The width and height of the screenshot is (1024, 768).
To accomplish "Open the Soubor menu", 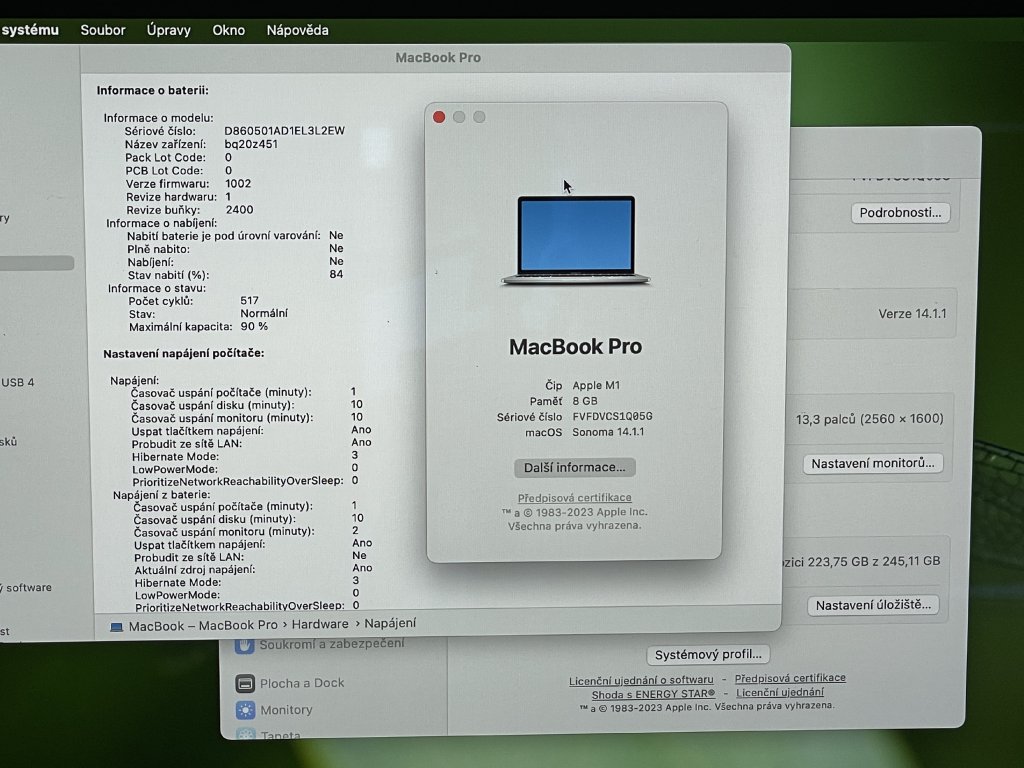I will click(103, 30).
